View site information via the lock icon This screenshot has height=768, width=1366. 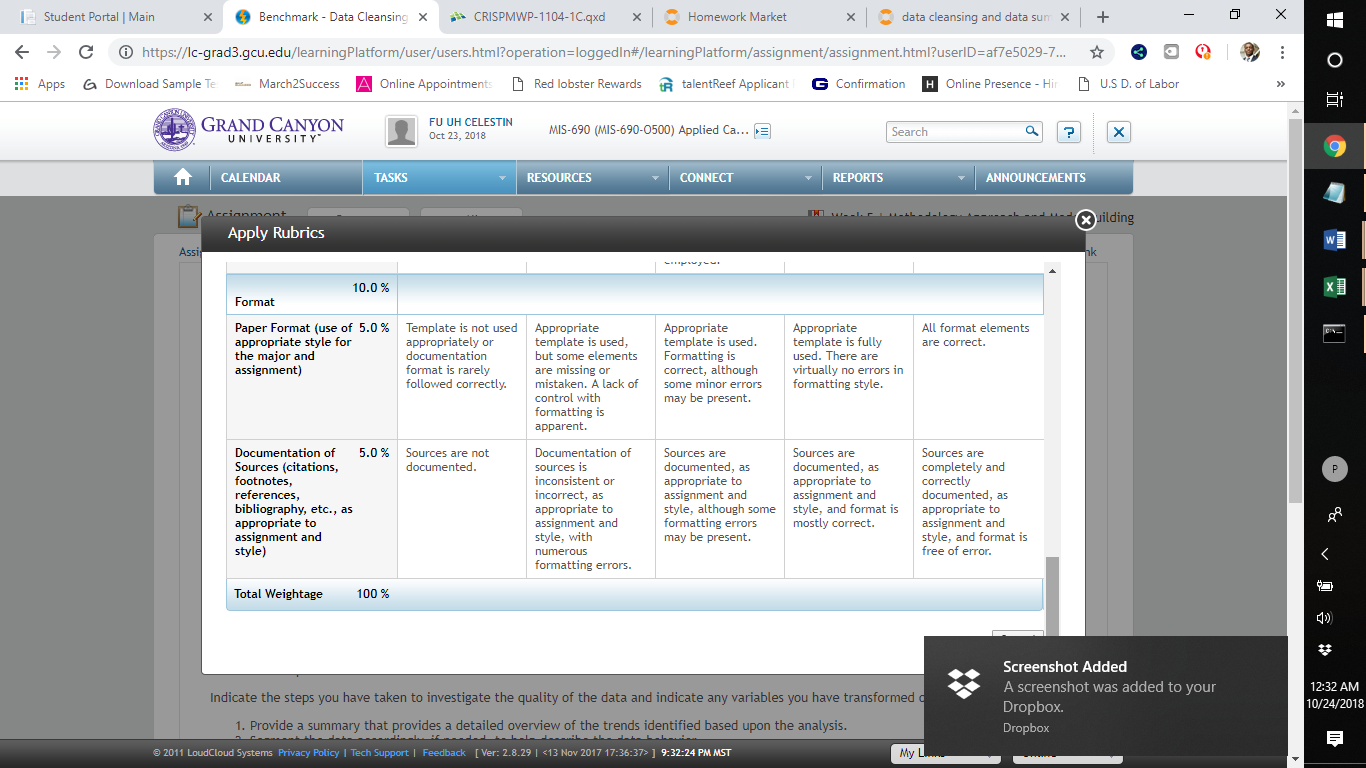point(126,52)
